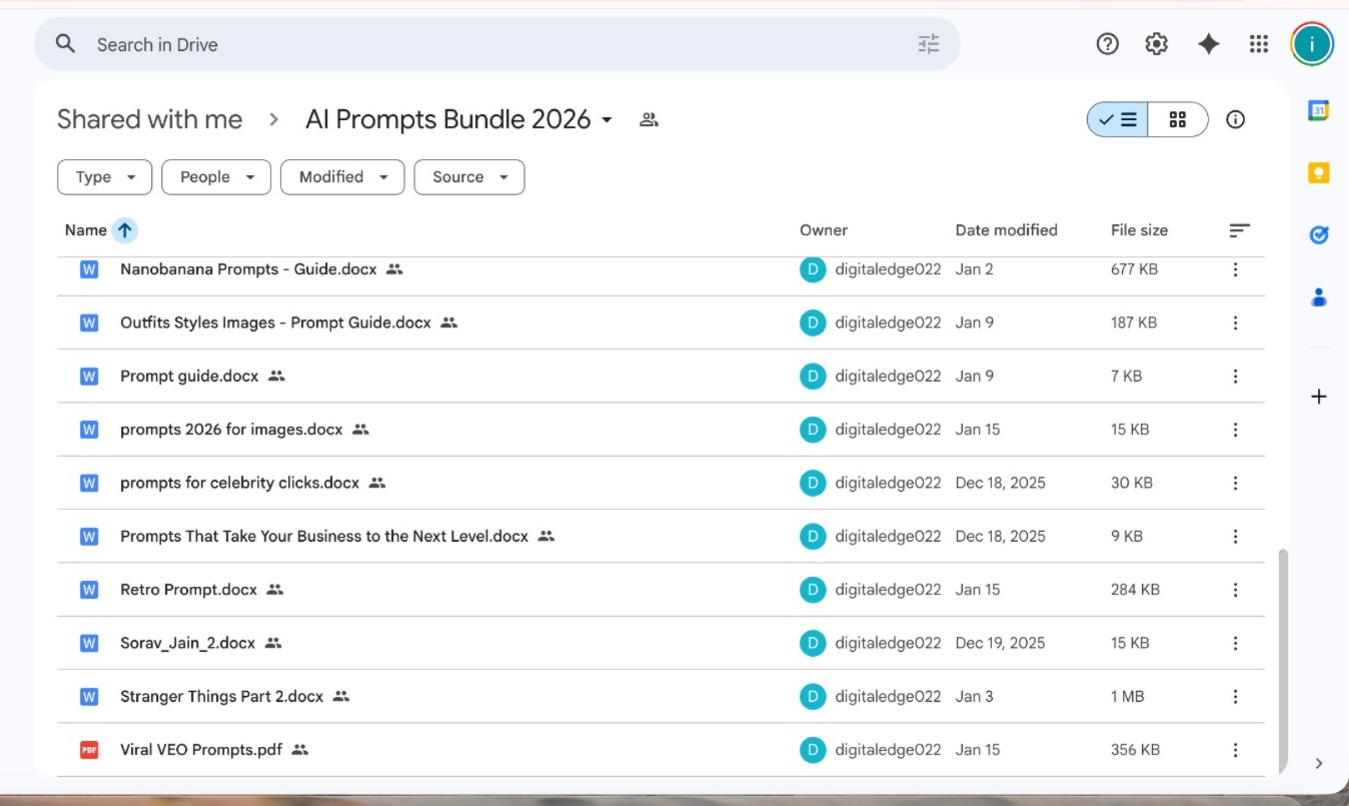The image size is (1349, 806).
Task: Switch to grid layout view
Action: point(1177,120)
